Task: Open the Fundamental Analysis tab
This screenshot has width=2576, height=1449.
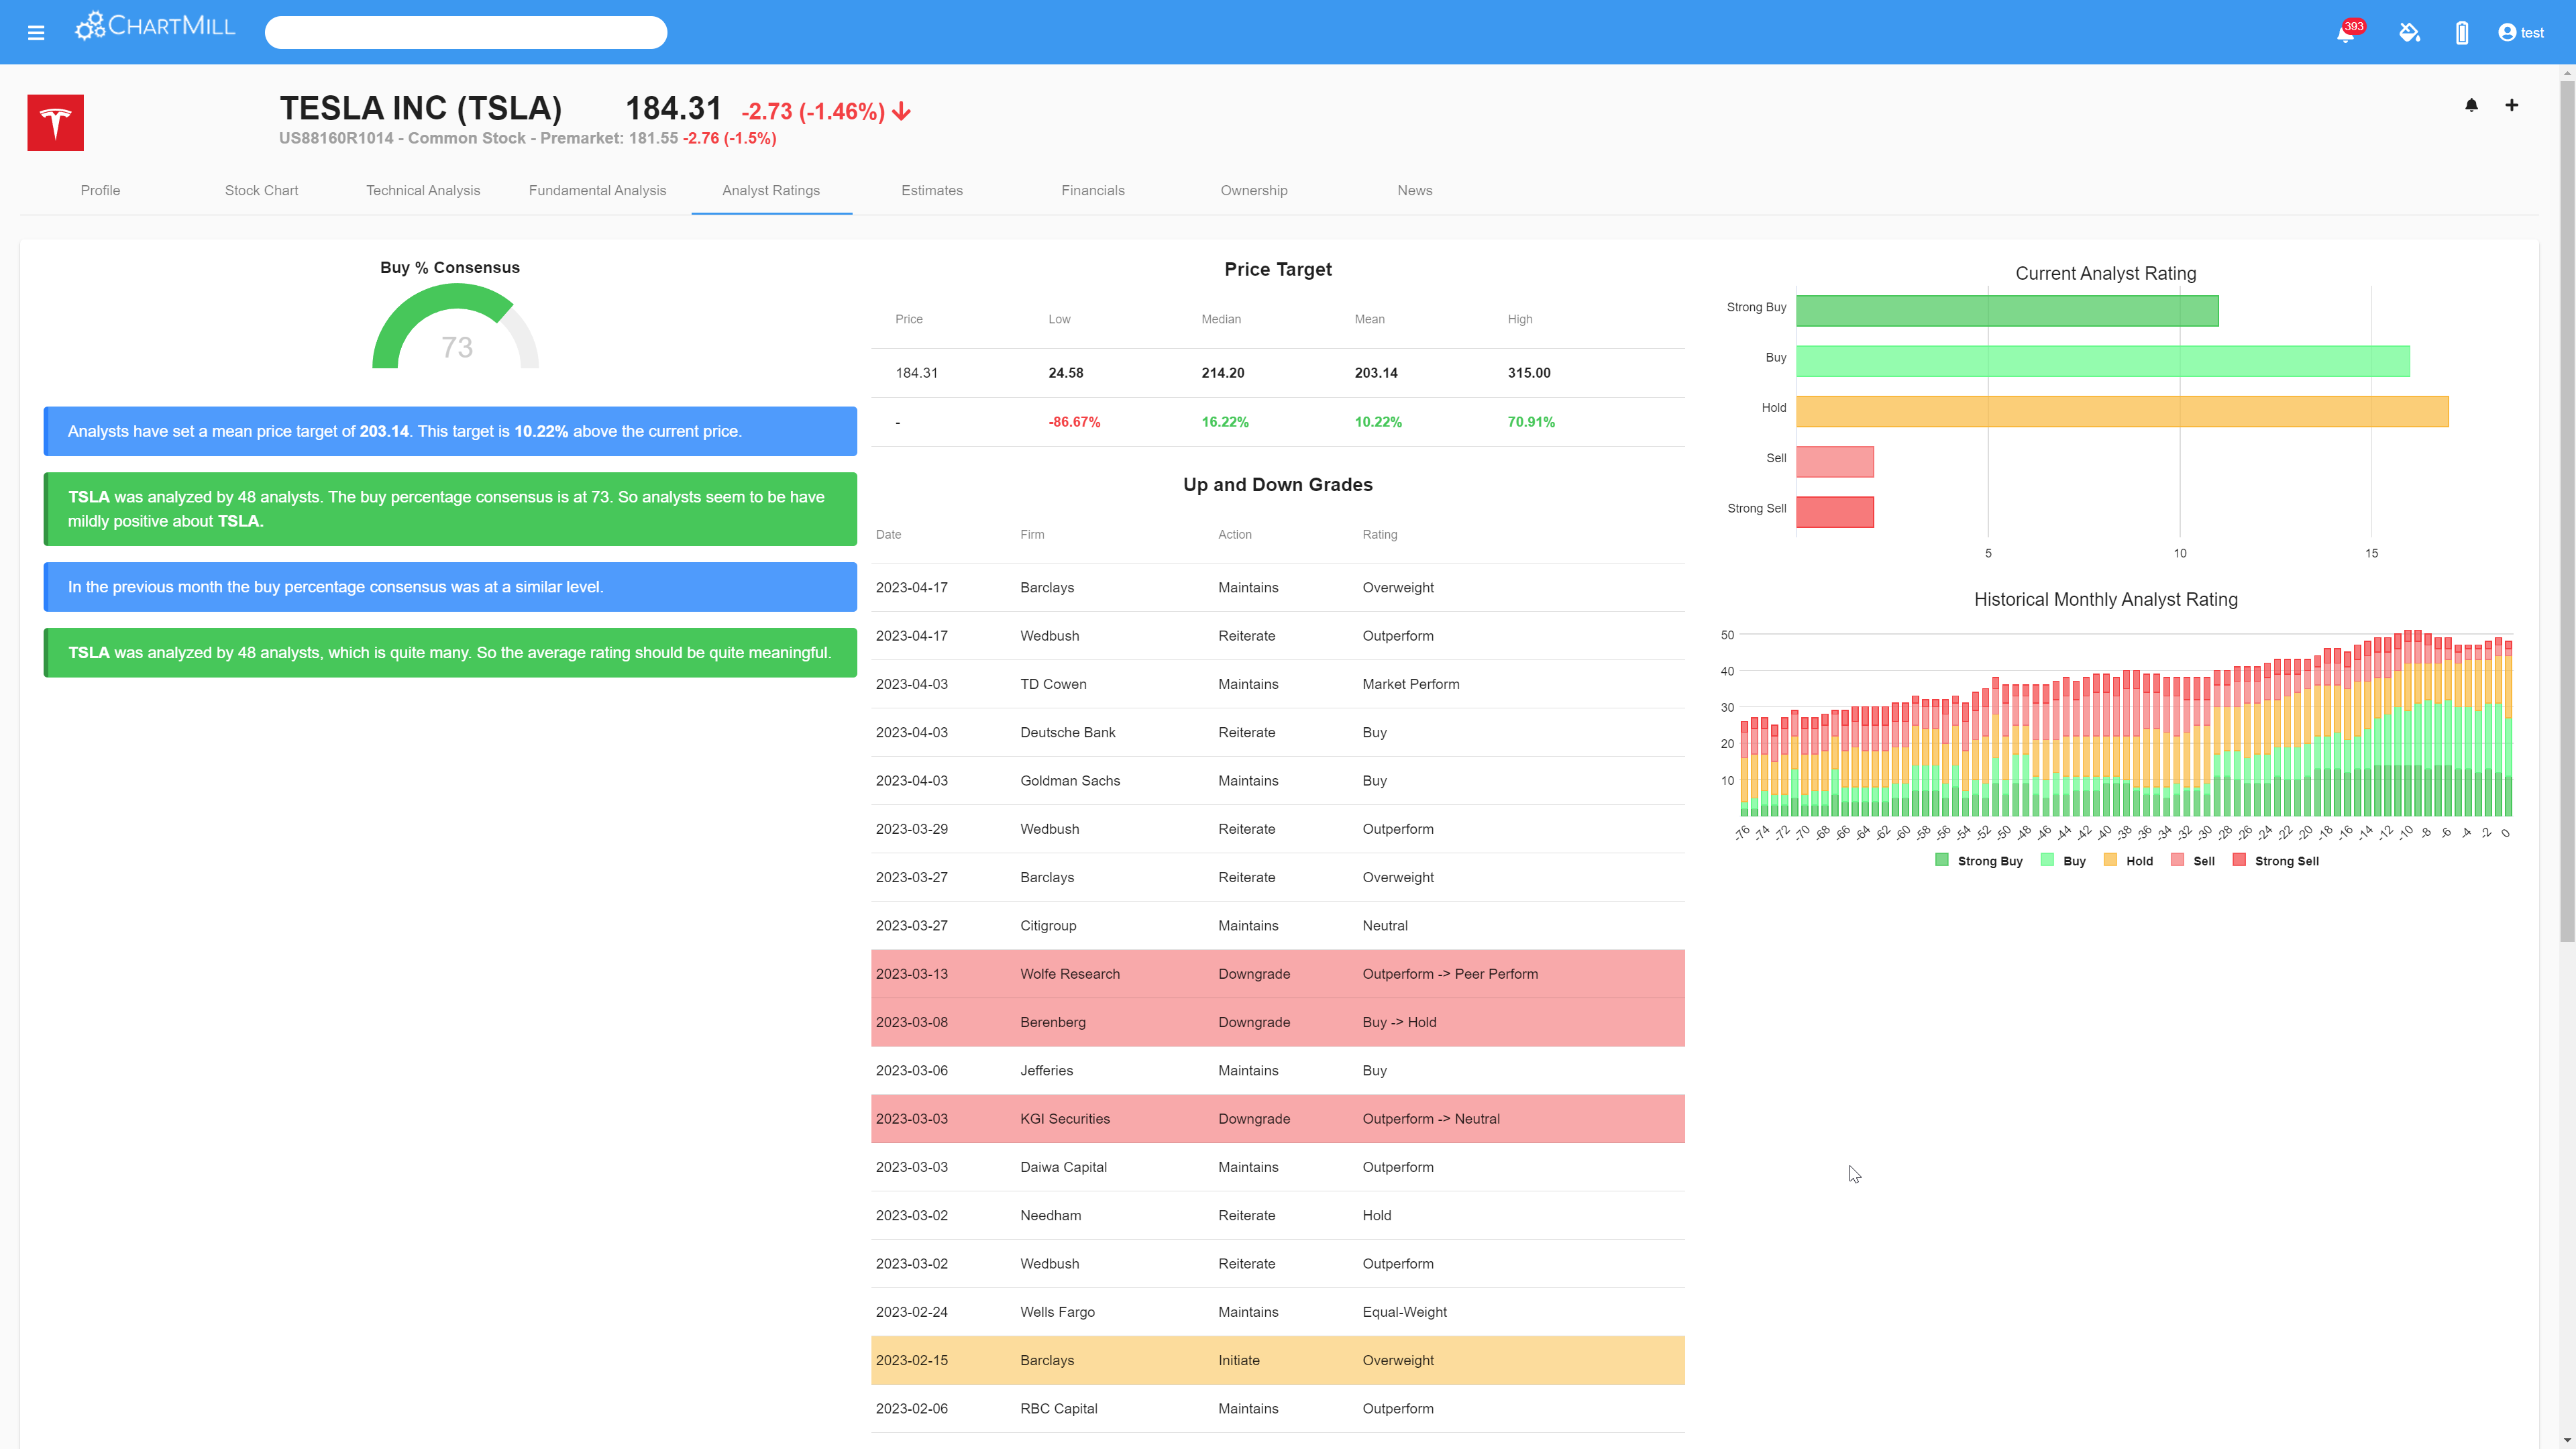Action: (597, 190)
